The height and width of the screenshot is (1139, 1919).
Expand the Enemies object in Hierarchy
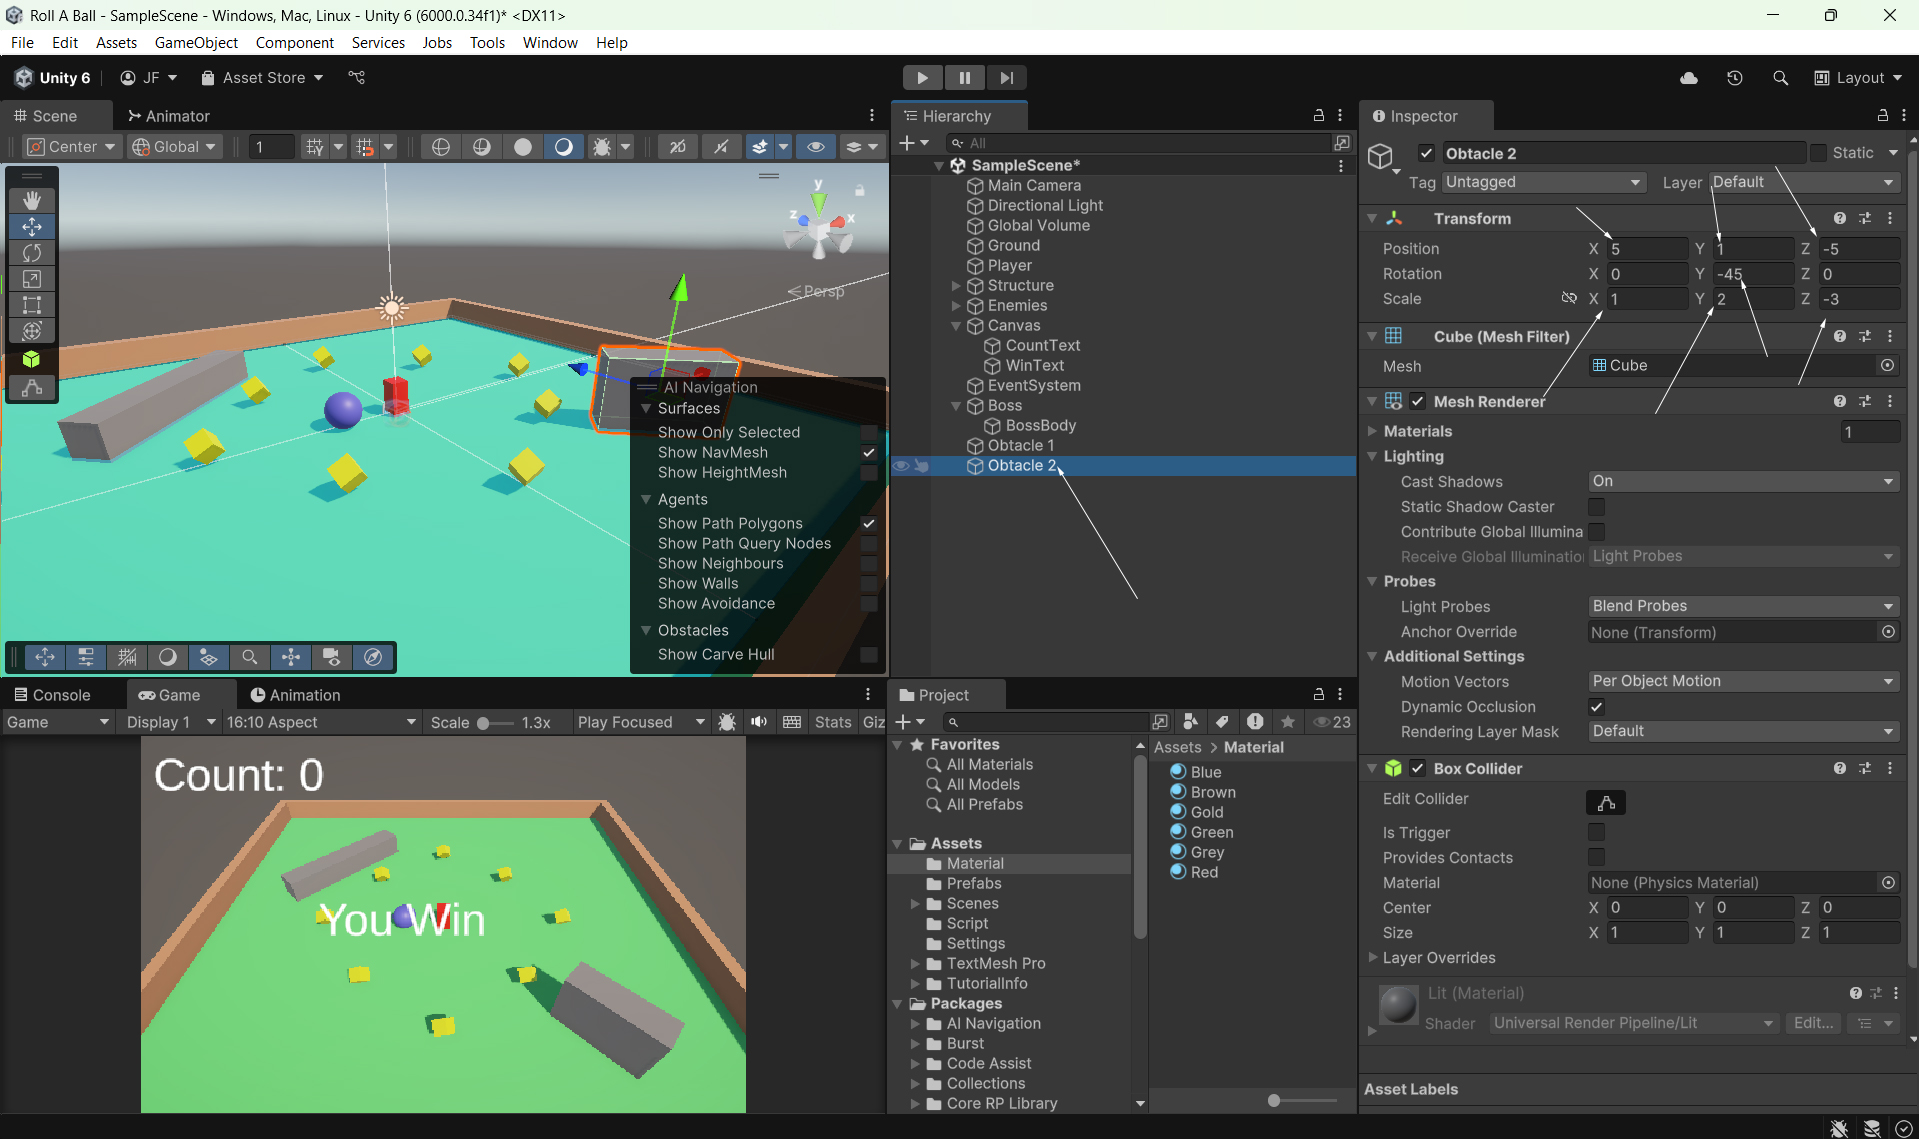956,306
